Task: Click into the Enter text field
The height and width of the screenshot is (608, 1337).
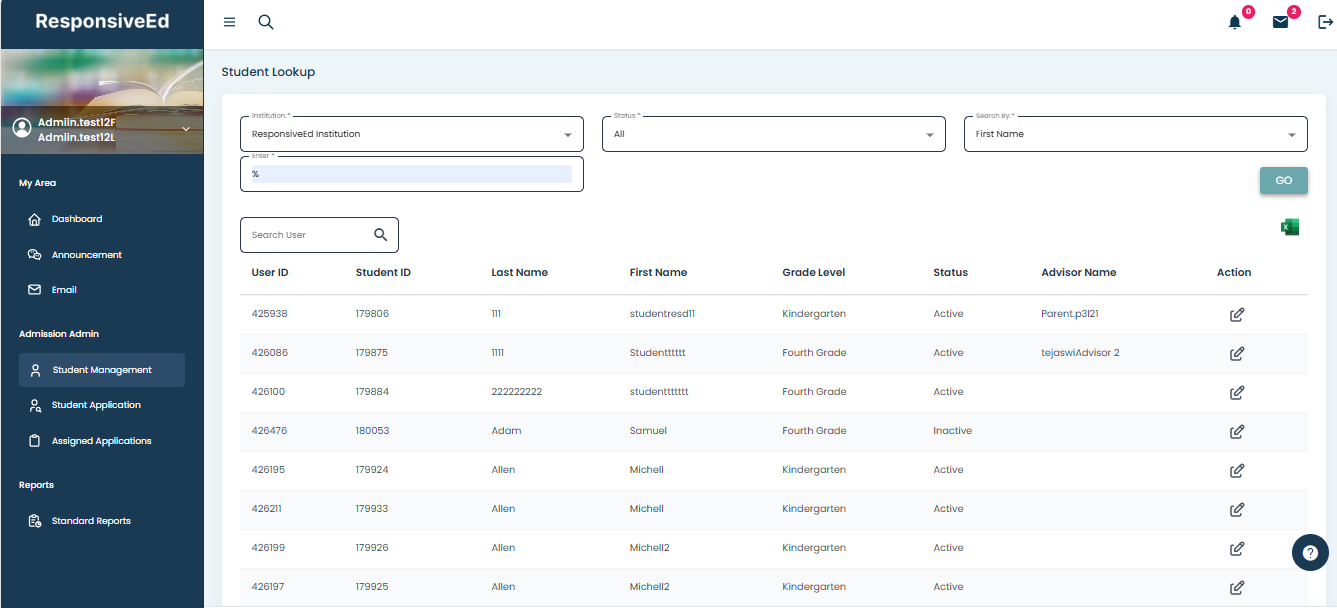Action: (411, 174)
